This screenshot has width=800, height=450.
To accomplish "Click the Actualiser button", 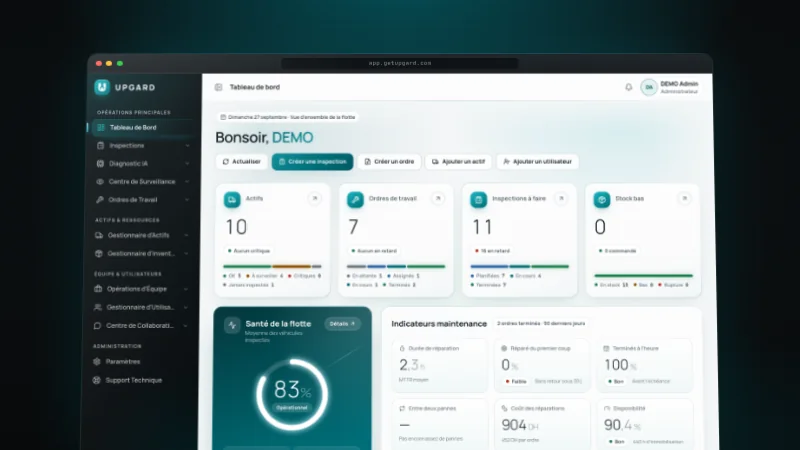I will pyautogui.click(x=241, y=162).
